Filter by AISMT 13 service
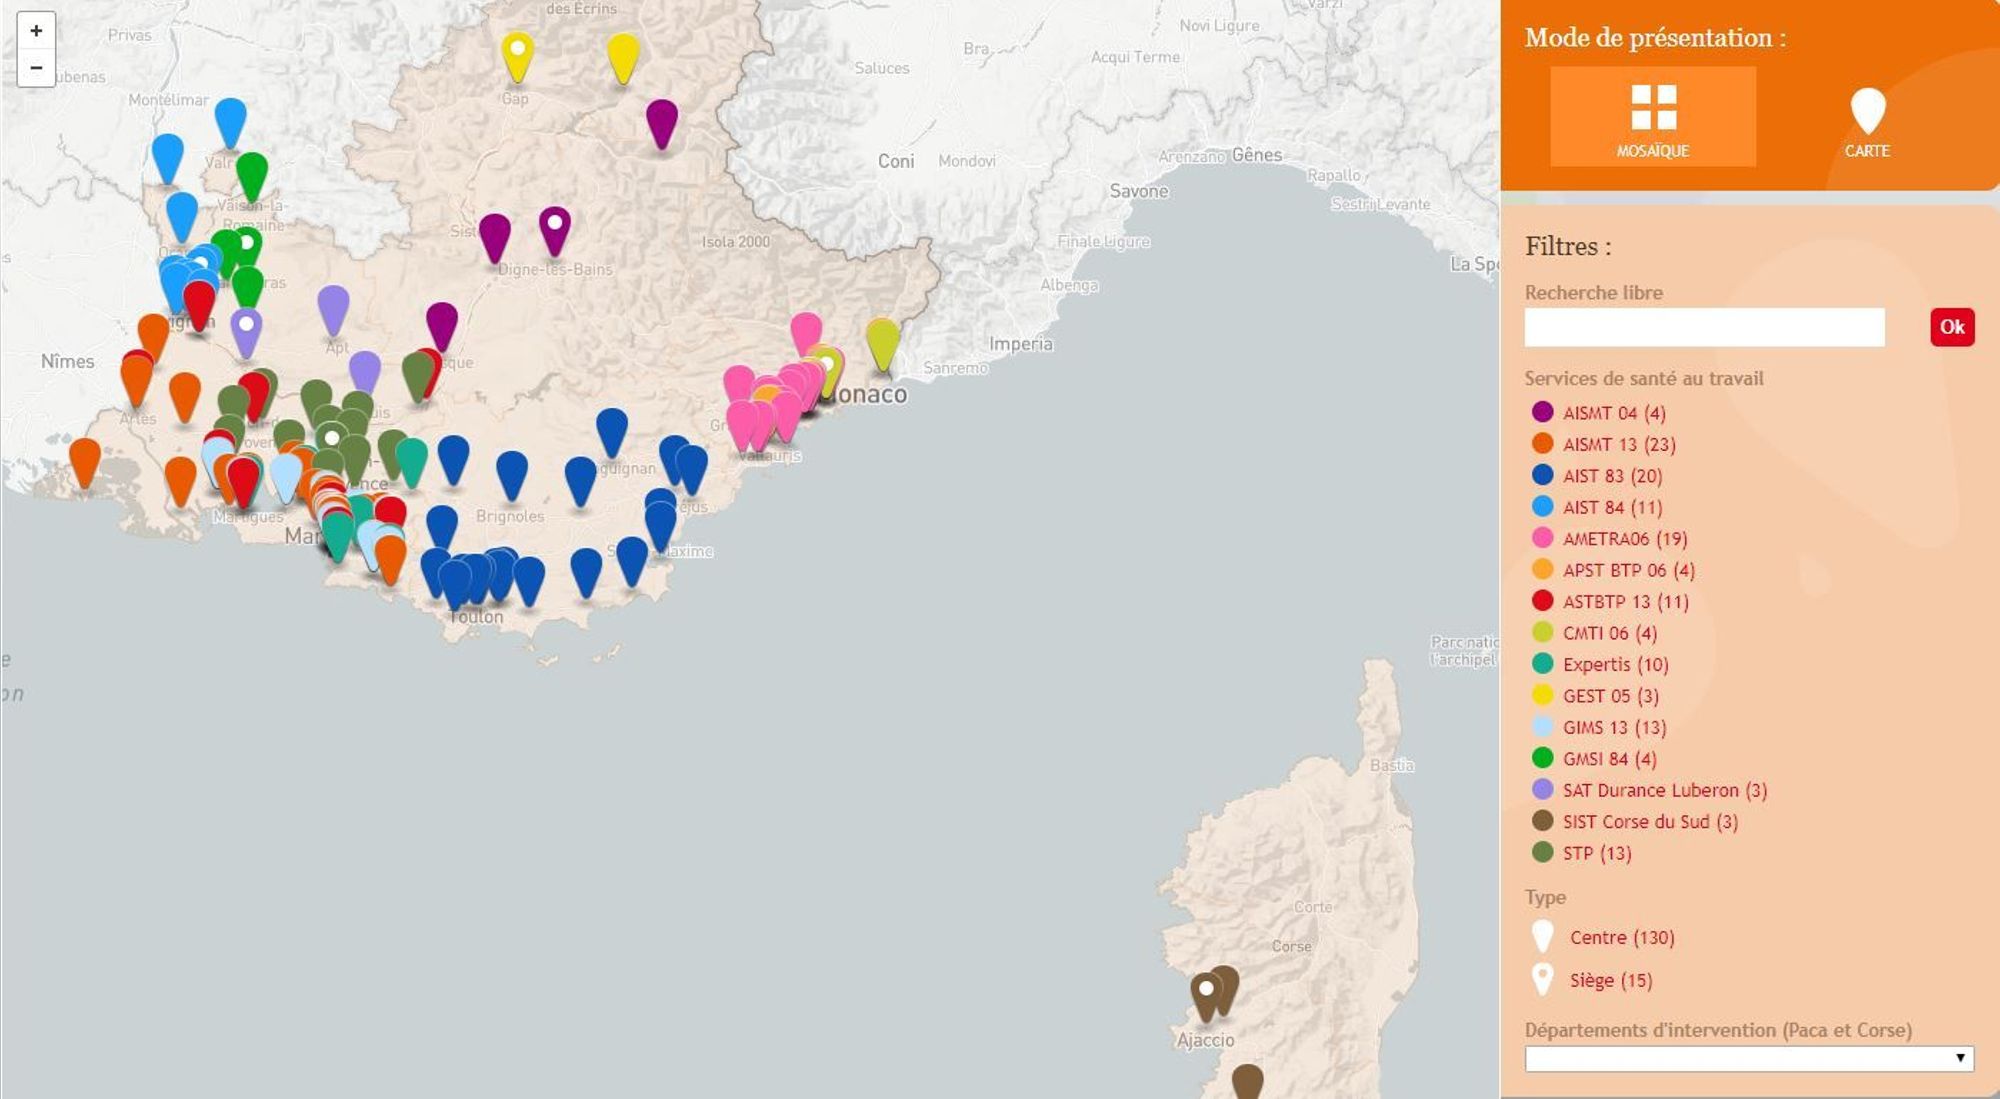The height and width of the screenshot is (1099, 2000). click(1618, 444)
